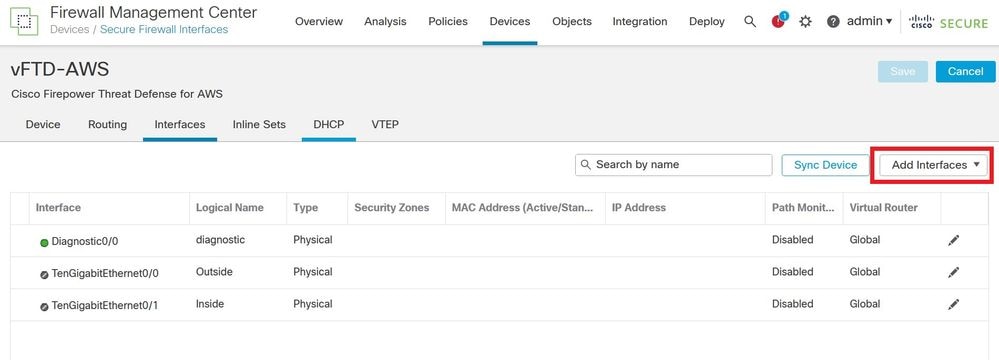Image resolution: width=999 pixels, height=360 pixels.
Task: Edit Diagnostic0/0 interface with pencil icon
Action: coord(953,240)
